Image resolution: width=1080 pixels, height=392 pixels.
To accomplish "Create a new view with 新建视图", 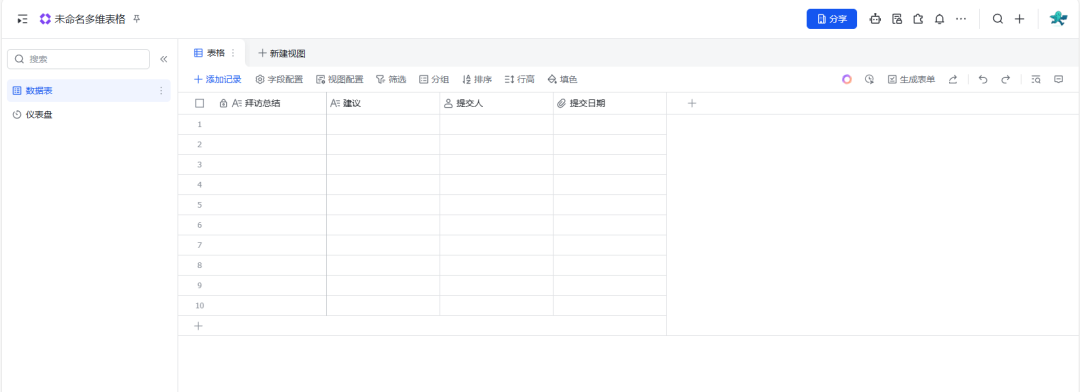I will (x=282, y=53).
